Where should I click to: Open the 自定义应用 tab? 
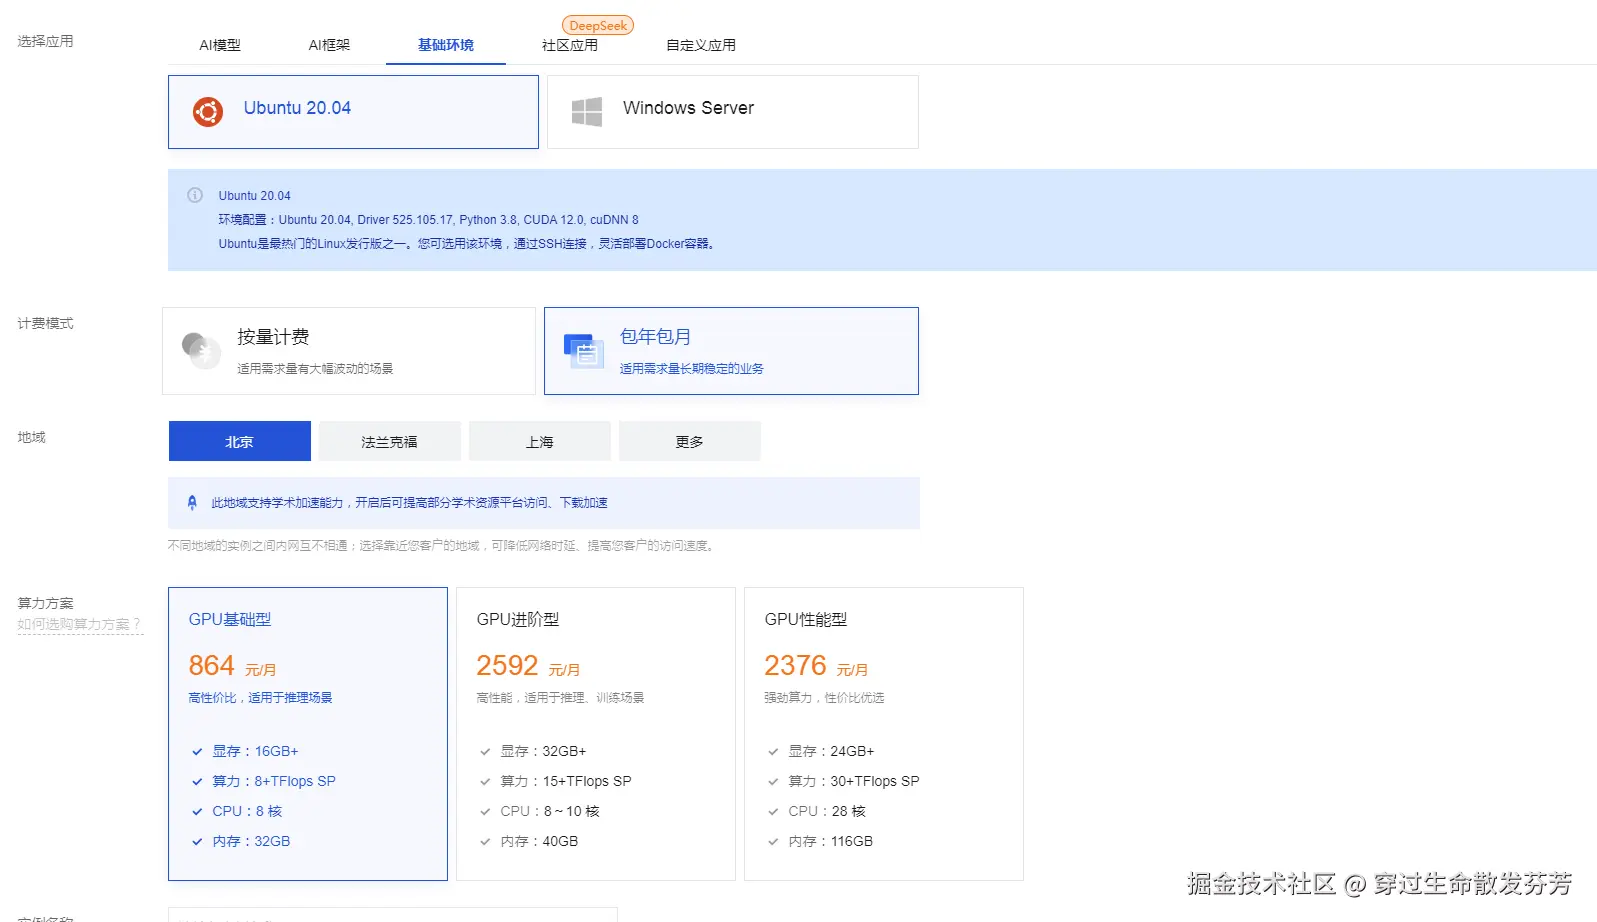[x=701, y=45]
